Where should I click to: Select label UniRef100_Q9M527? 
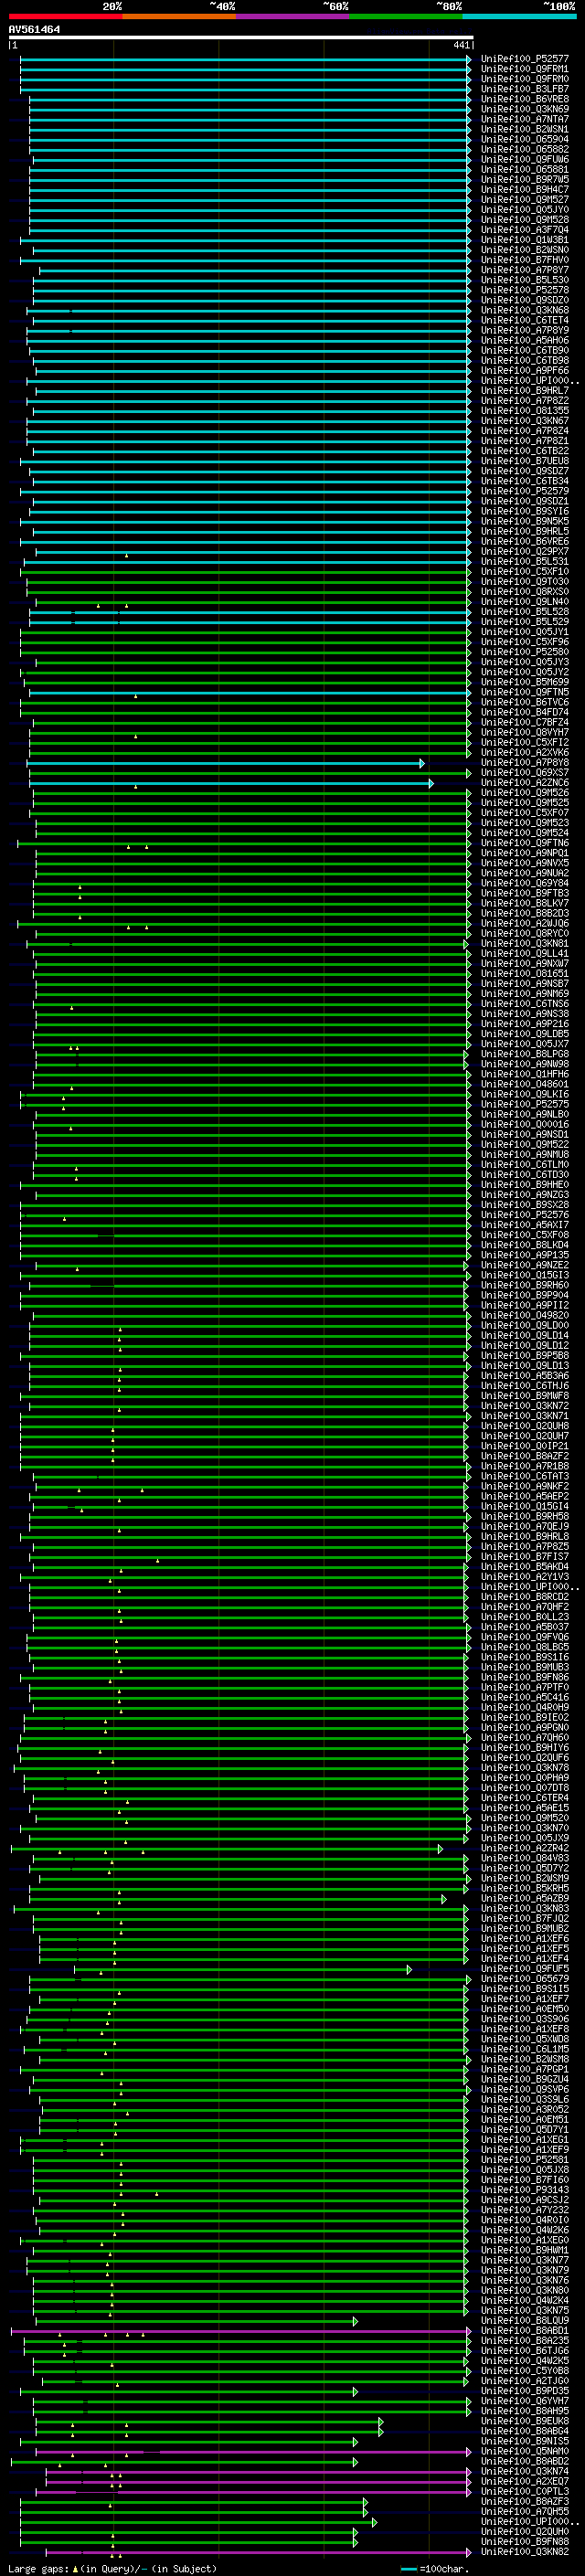[525, 200]
